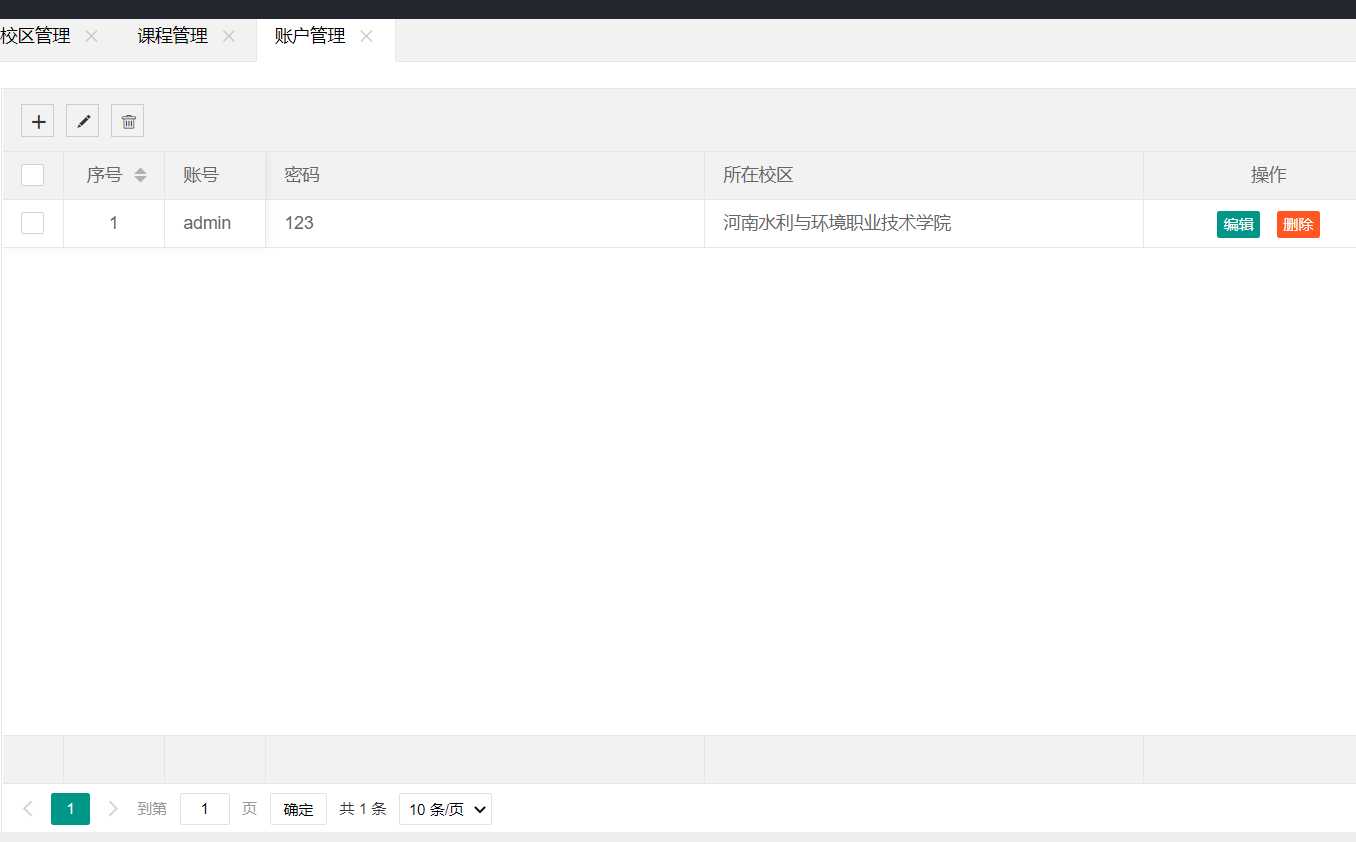Screen dimensions: 1356x842
Task: Click the trash delete toolbar icon
Action: 128,121
